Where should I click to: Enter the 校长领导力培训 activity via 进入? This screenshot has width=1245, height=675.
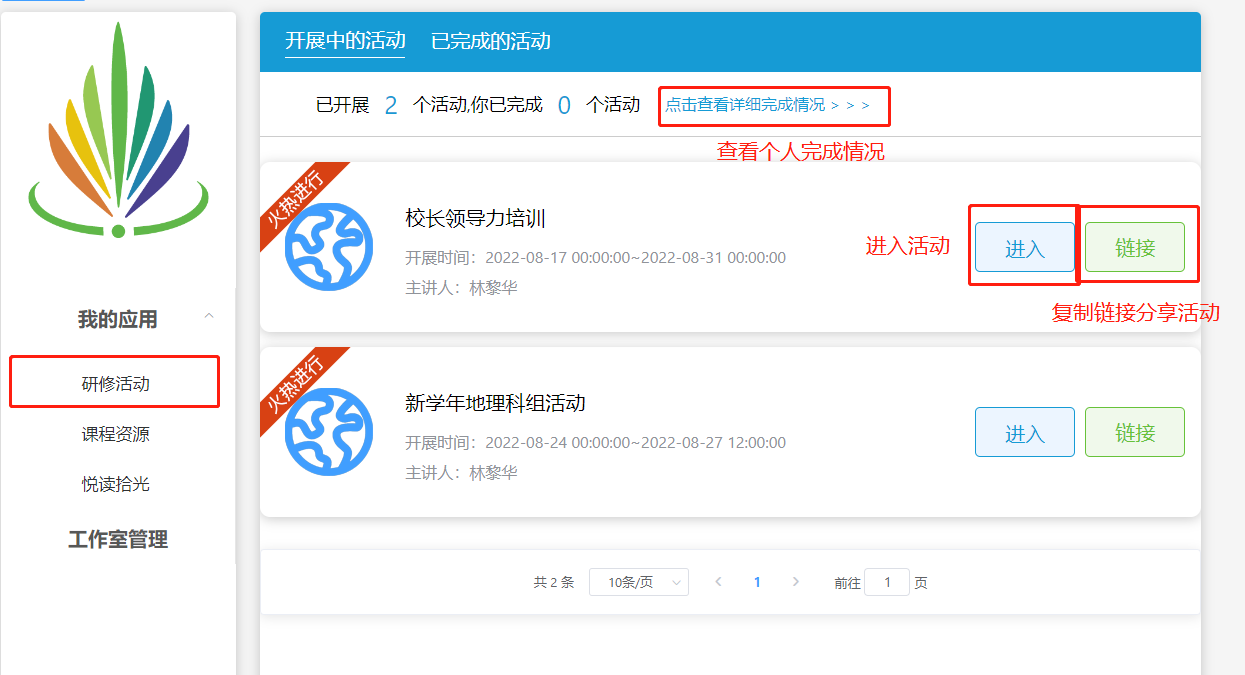point(1024,248)
